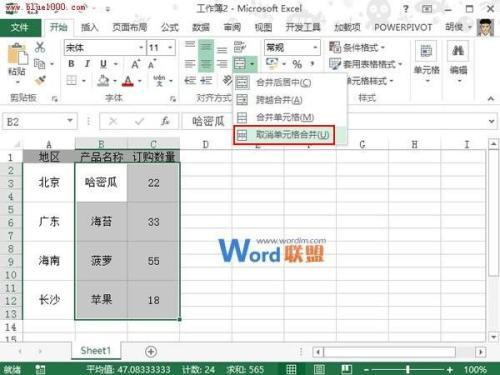Select the Format Painter brush icon

(40, 80)
